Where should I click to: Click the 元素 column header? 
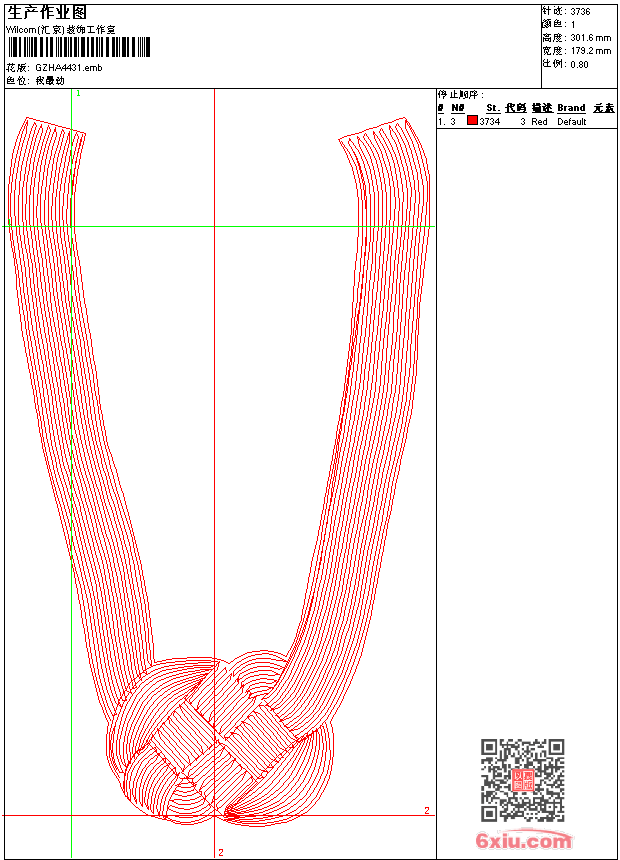[x=603, y=108]
